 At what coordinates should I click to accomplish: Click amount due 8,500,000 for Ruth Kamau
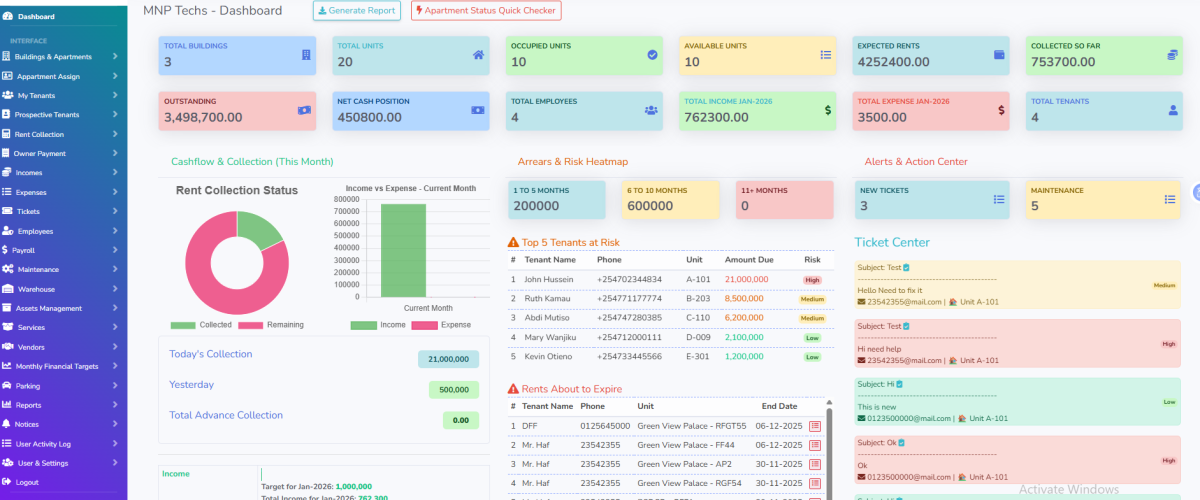click(745, 298)
